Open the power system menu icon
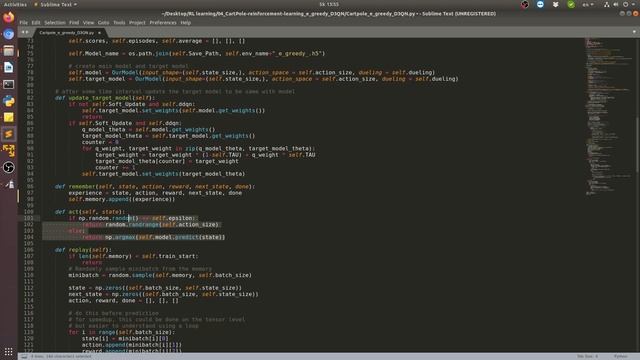Screen dimensions: 640x360 click(626, 4)
